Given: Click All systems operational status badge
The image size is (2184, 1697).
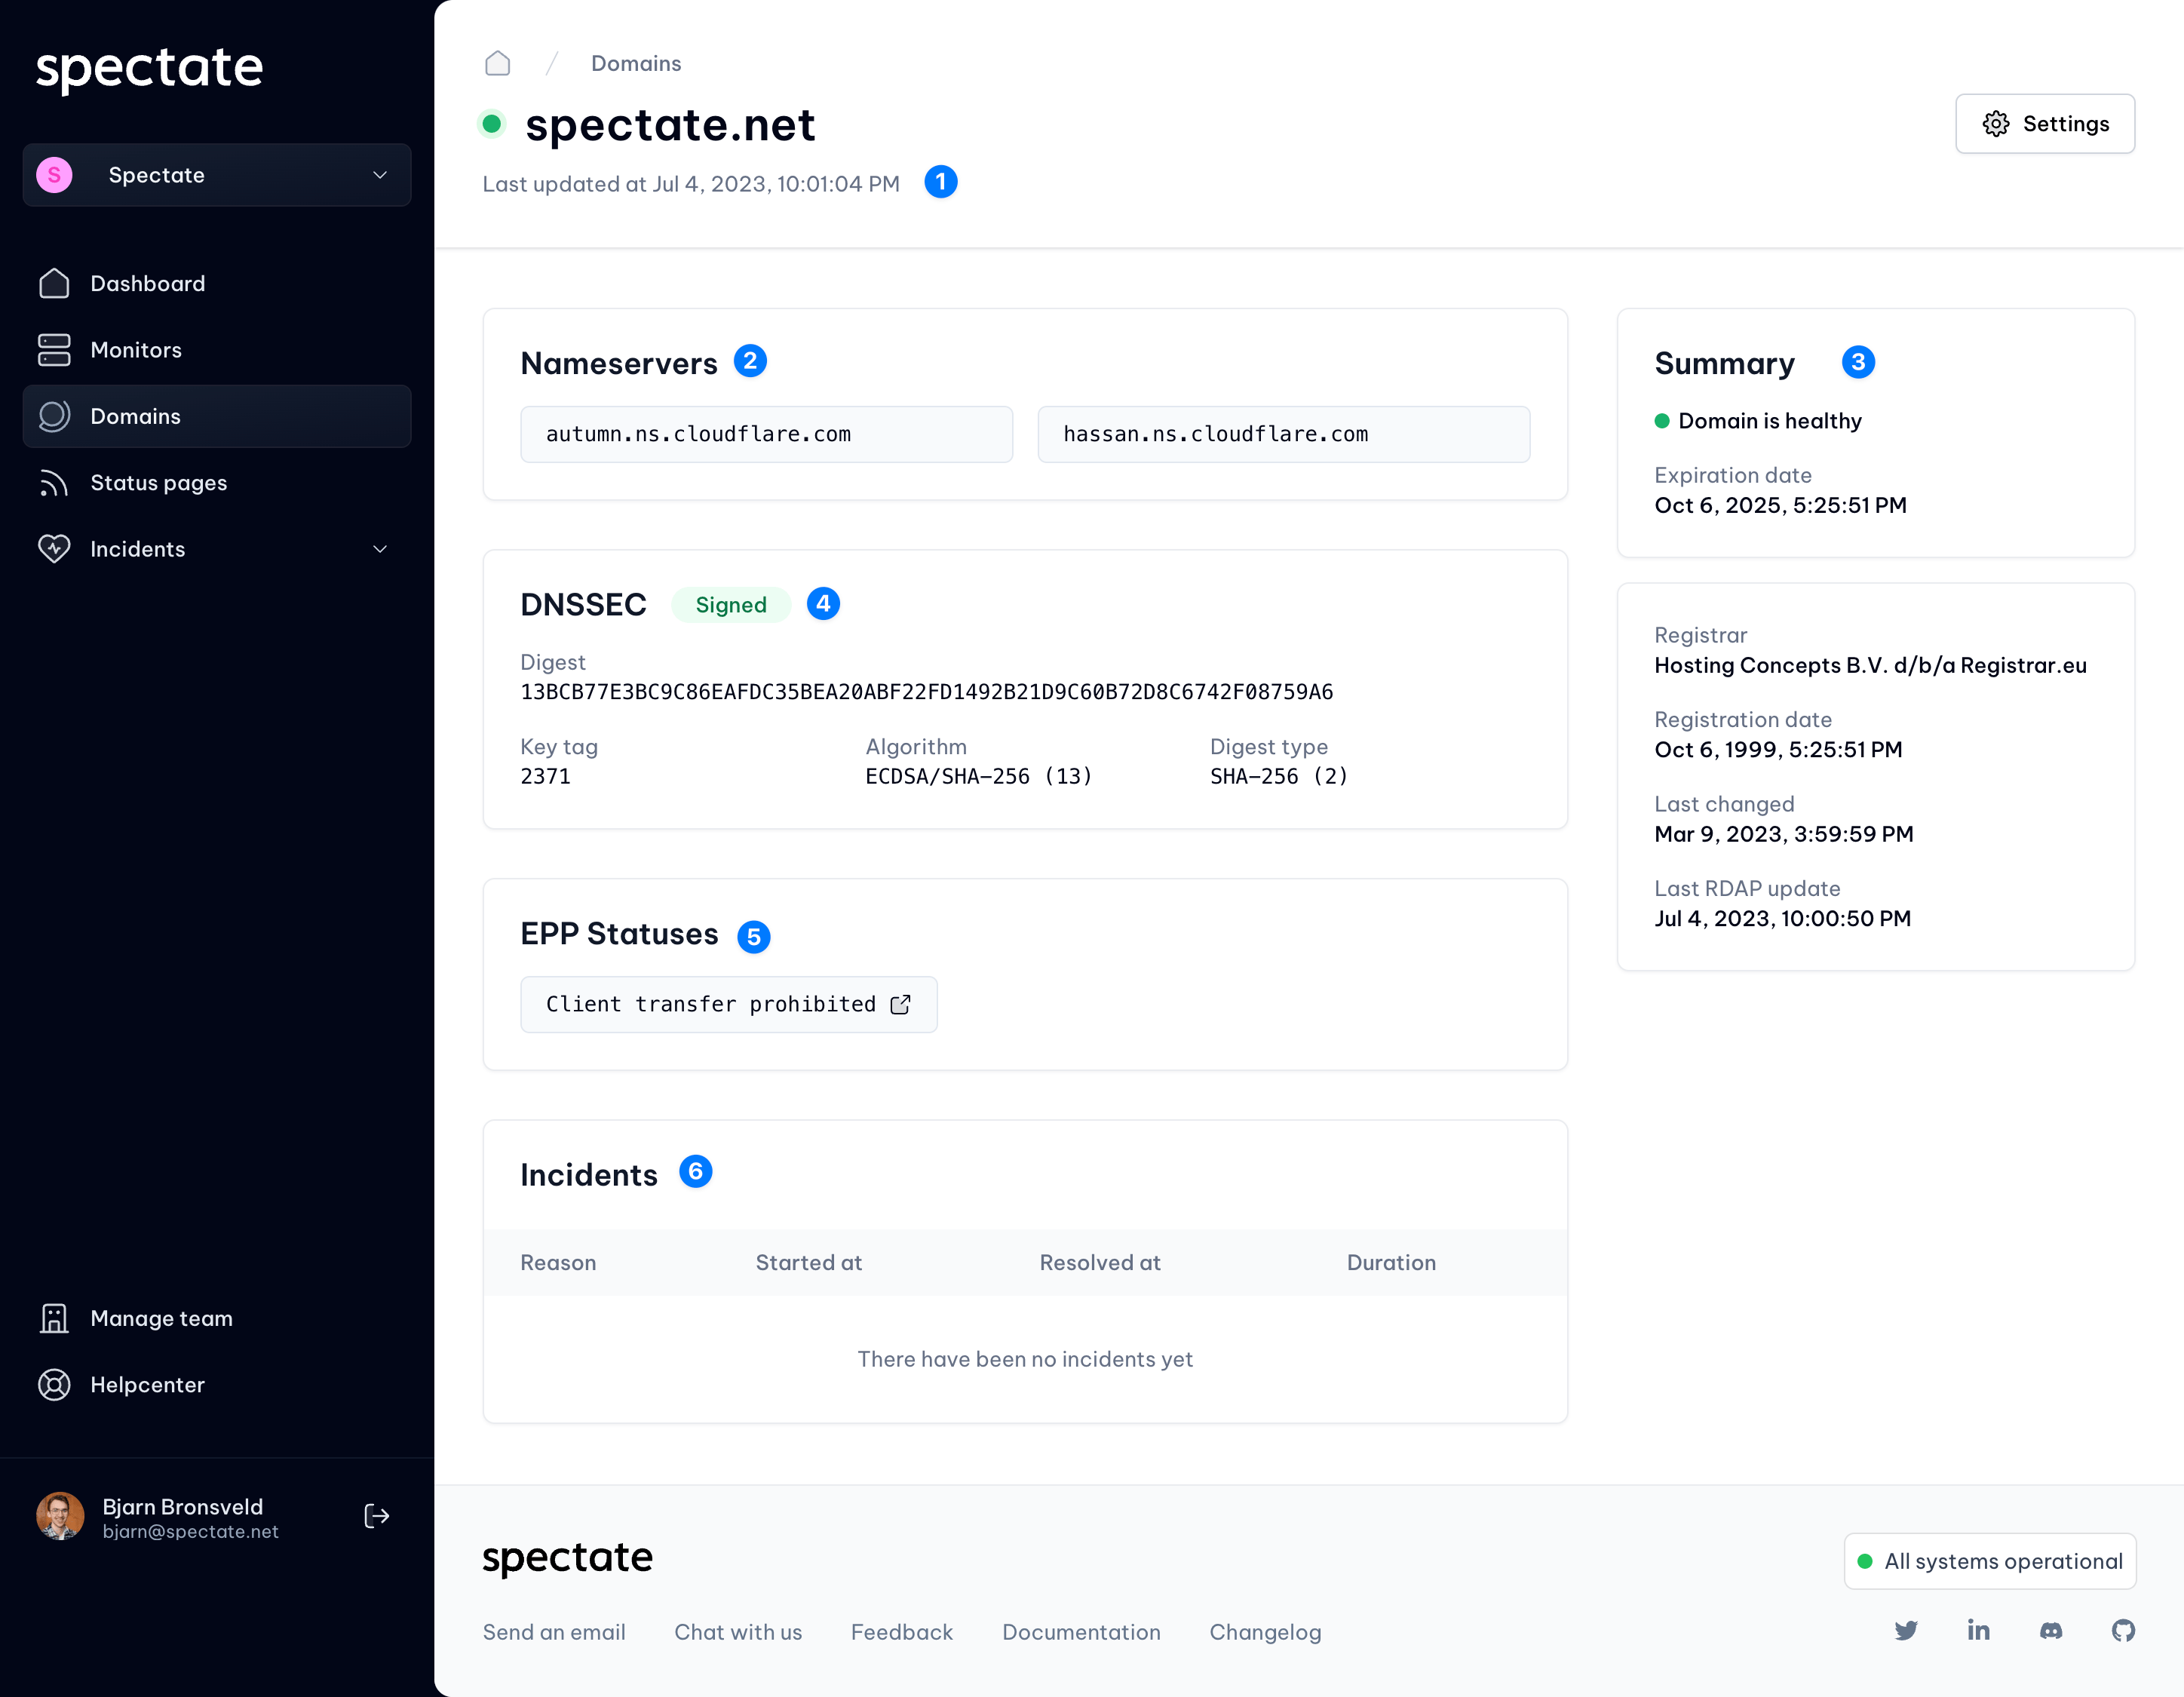Looking at the screenshot, I should (1990, 1561).
